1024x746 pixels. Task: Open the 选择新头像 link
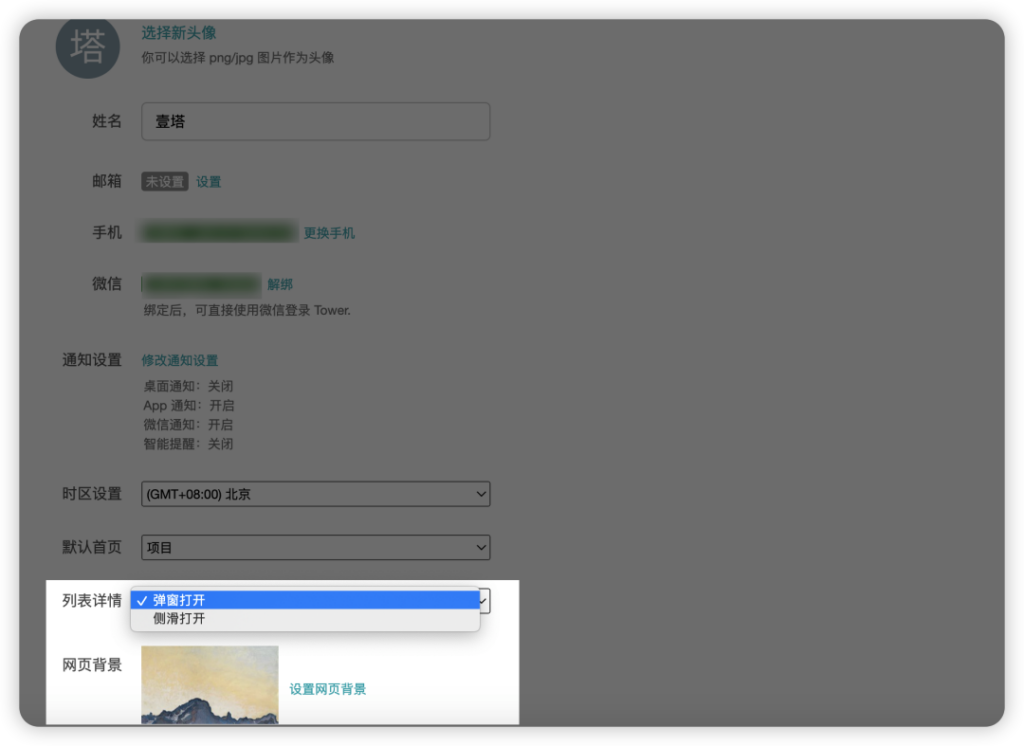click(x=179, y=33)
